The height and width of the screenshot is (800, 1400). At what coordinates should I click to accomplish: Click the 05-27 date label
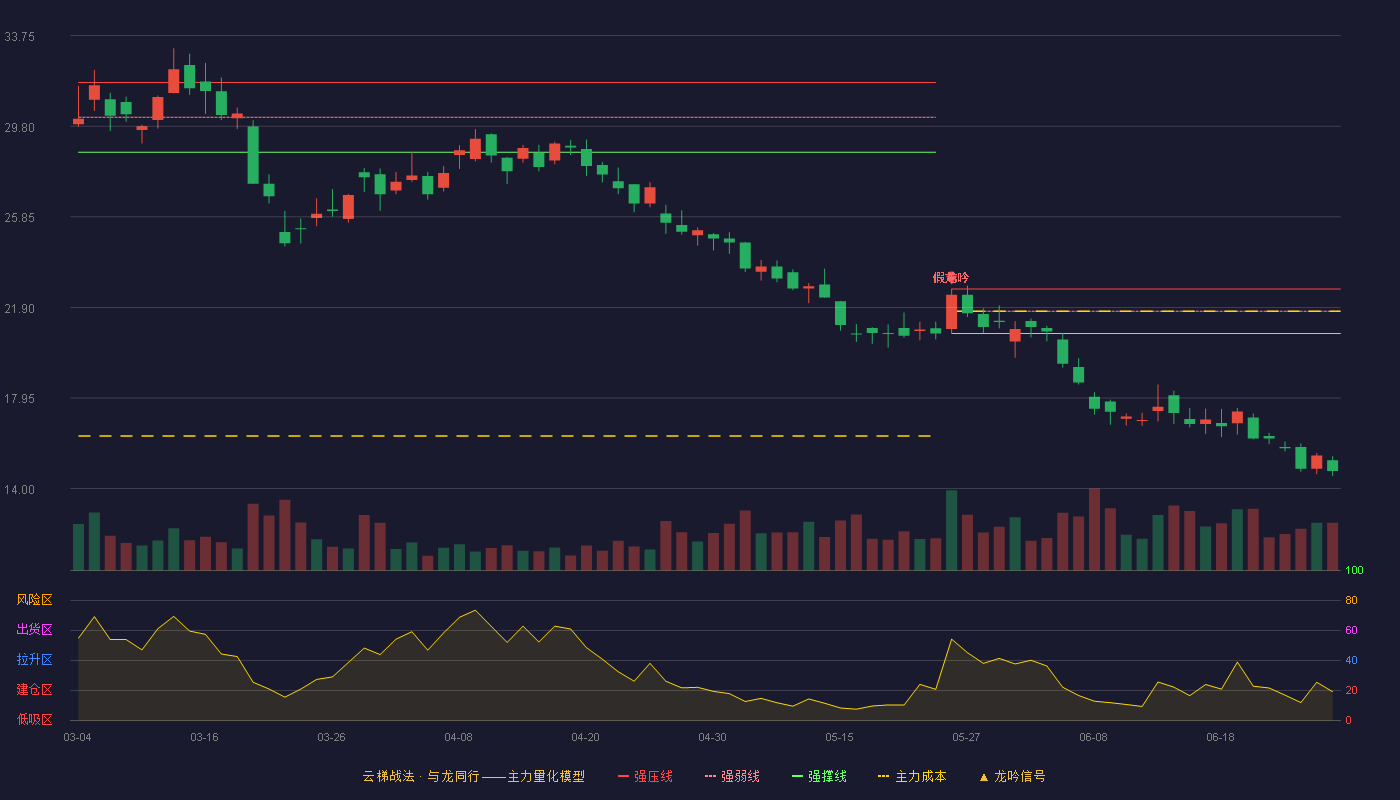click(x=966, y=737)
